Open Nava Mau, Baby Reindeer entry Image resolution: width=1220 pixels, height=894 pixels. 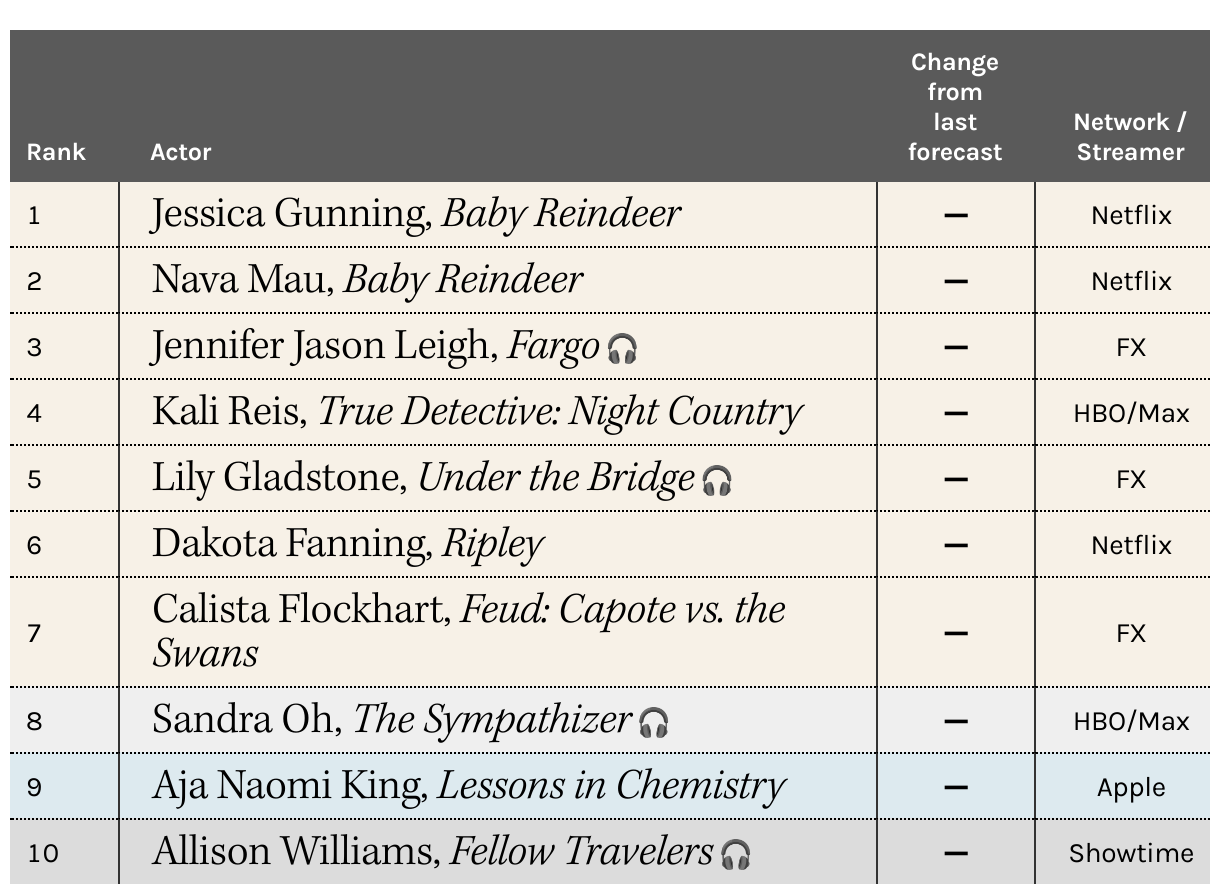[x=367, y=280]
